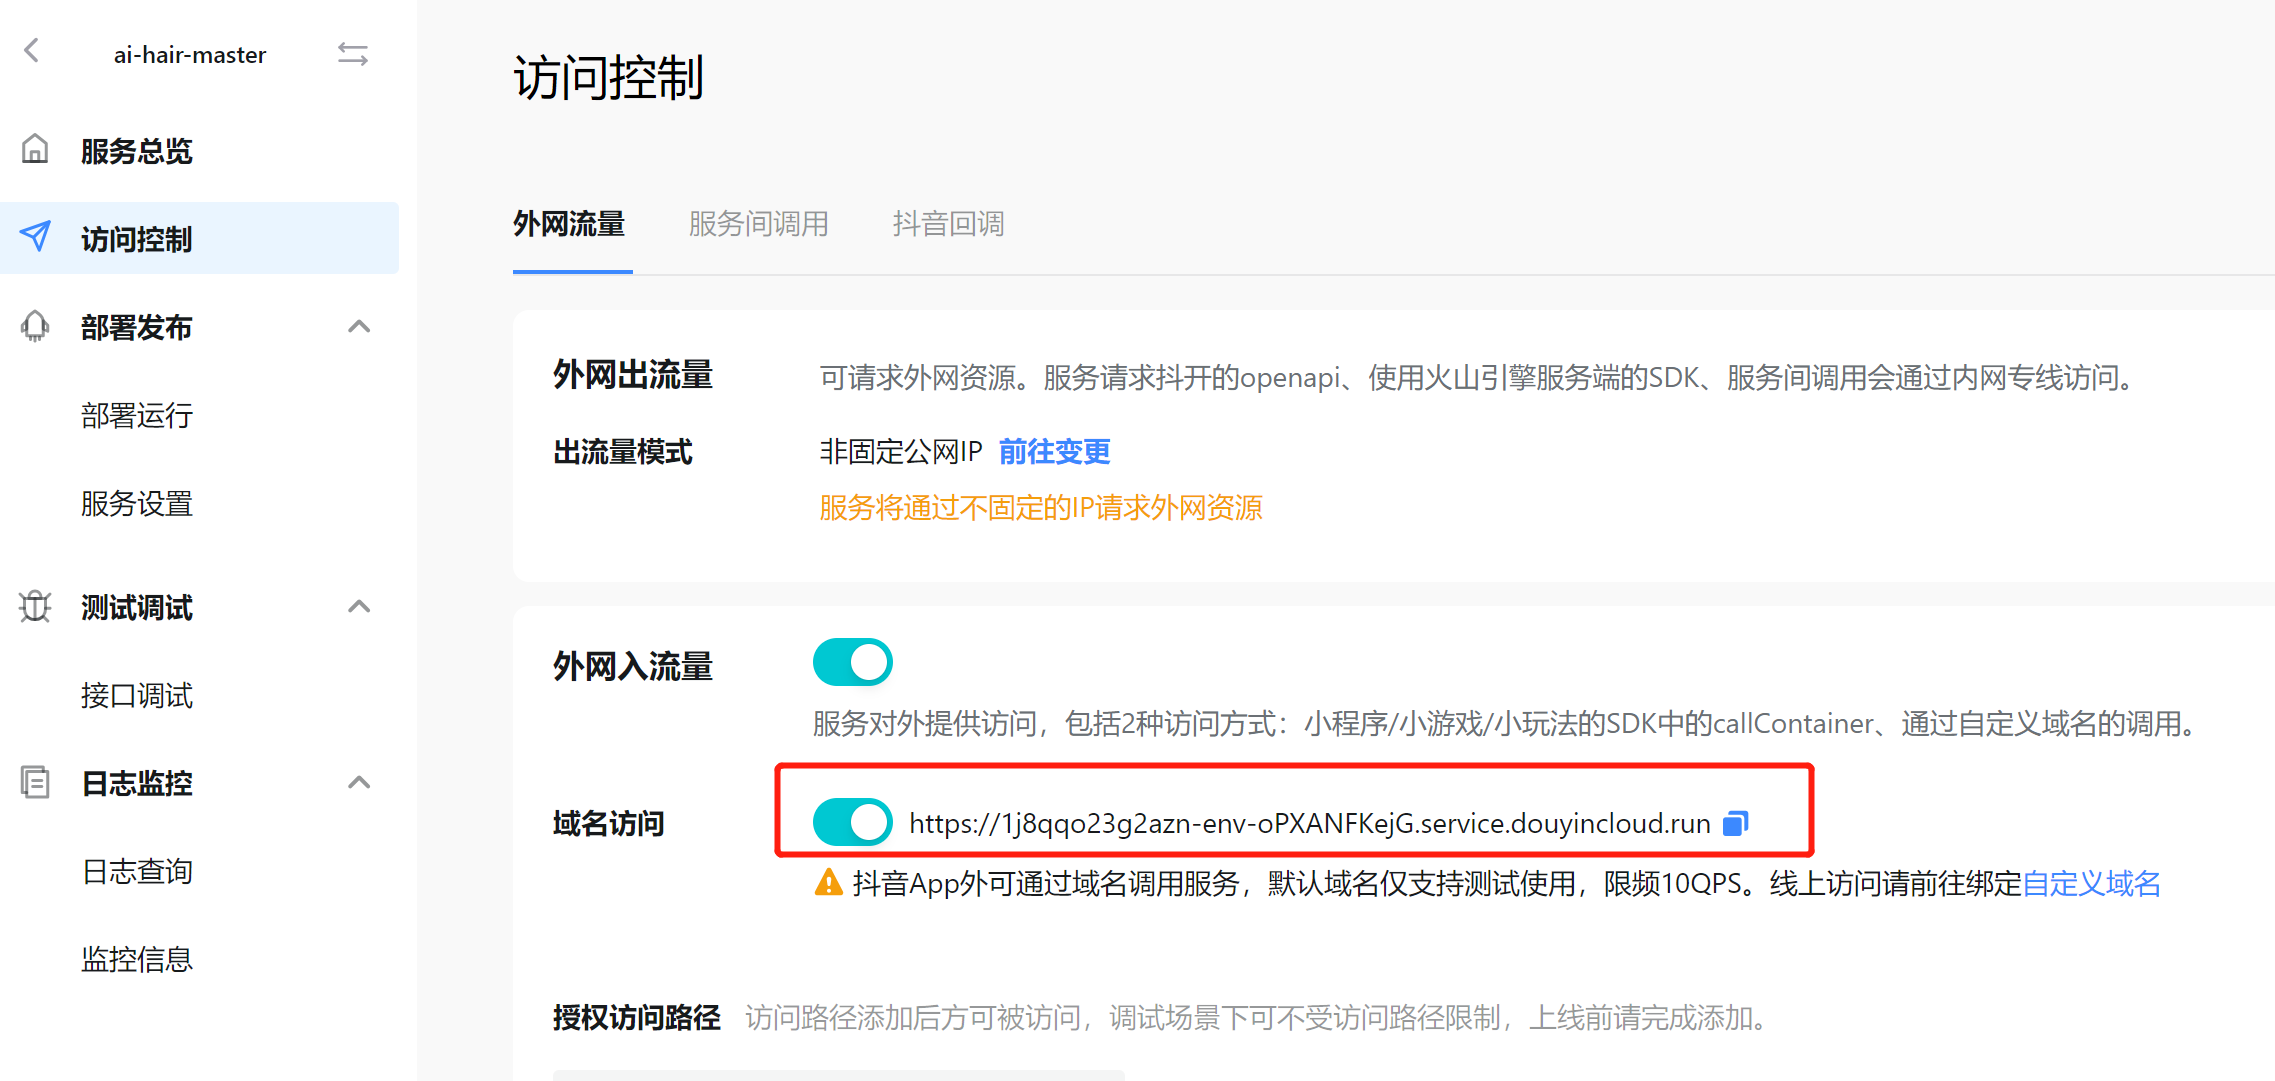Viewport: 2275px width, 1081px height.
Task: Click the home icon beside 服务总览
Action: [x=35, y=149]
